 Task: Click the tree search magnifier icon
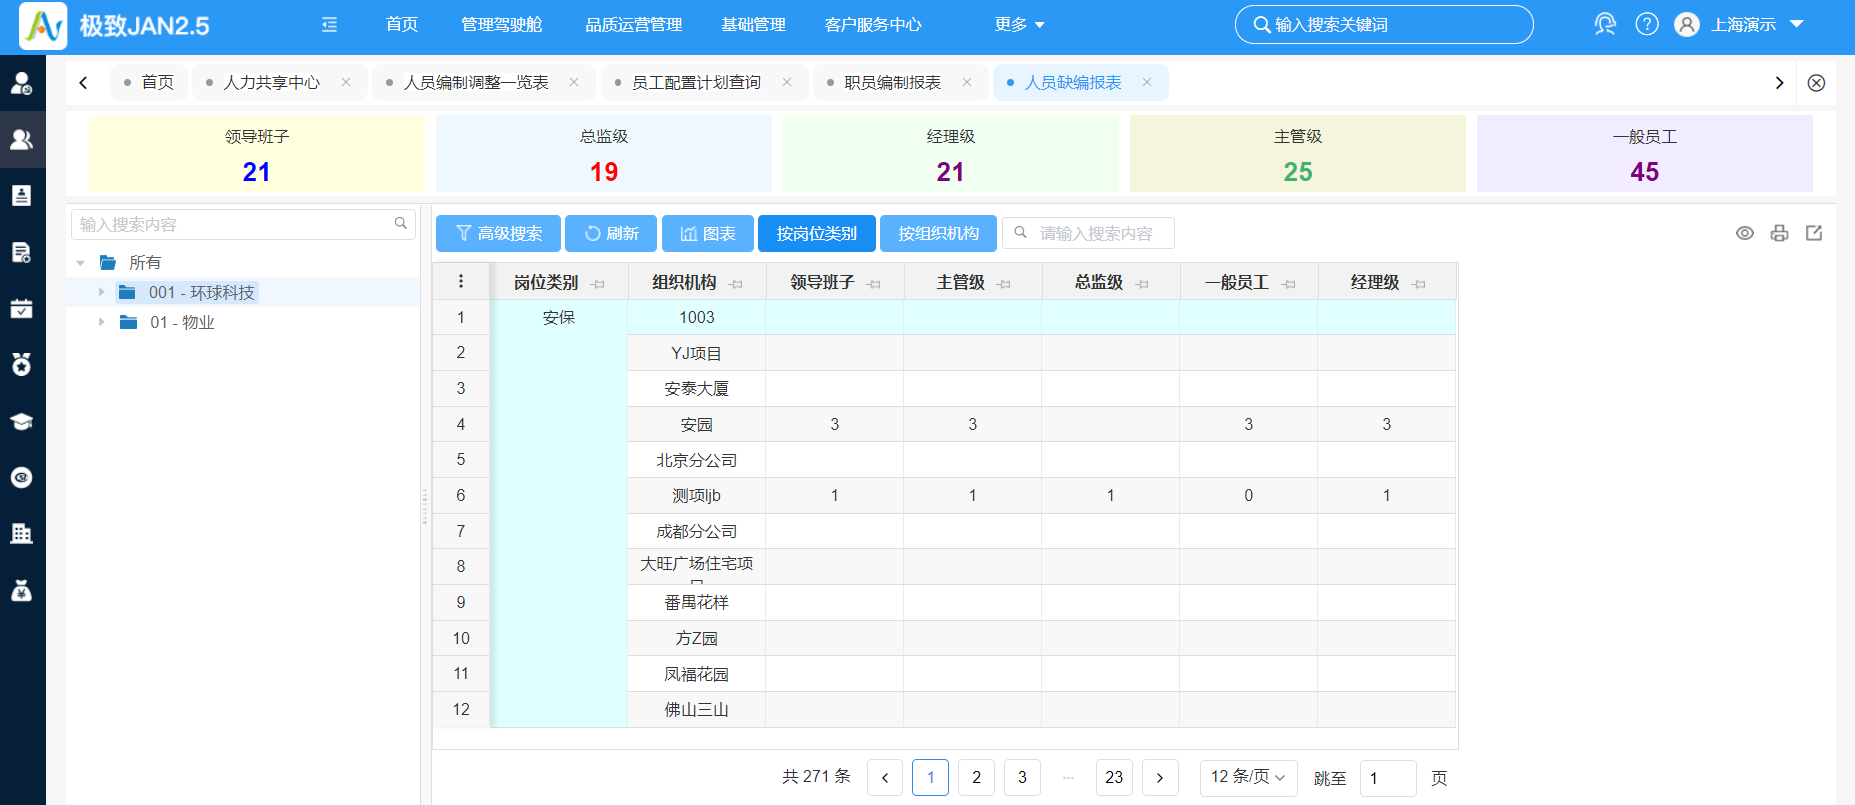(401, 224)
